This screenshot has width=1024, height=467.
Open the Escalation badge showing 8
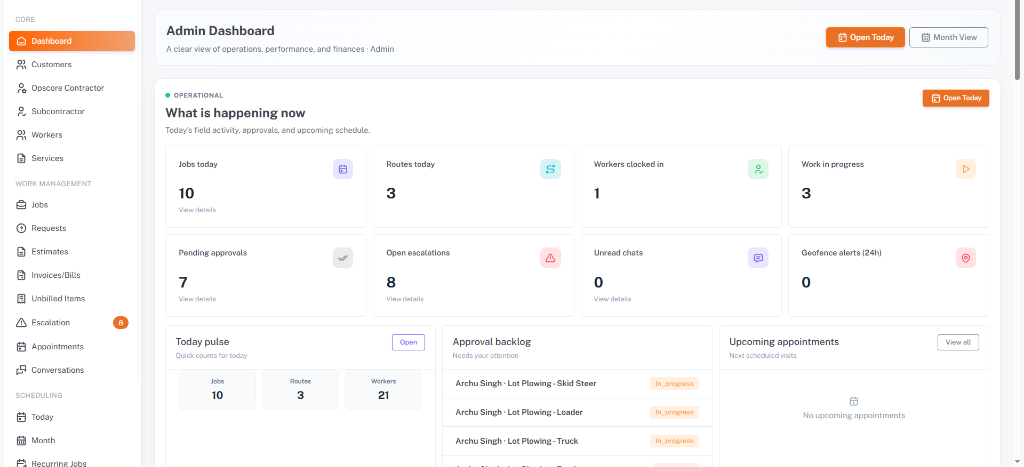click(121, 322)
